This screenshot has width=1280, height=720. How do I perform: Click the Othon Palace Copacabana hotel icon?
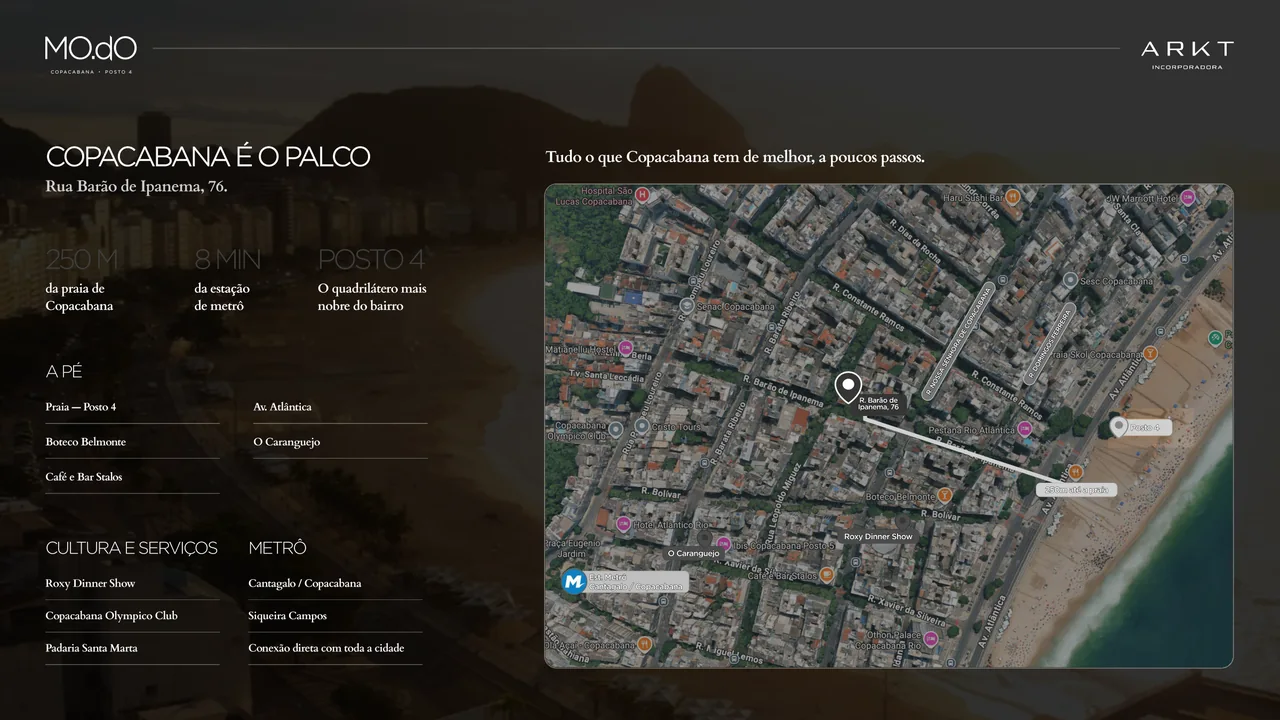tap(931, 638)
